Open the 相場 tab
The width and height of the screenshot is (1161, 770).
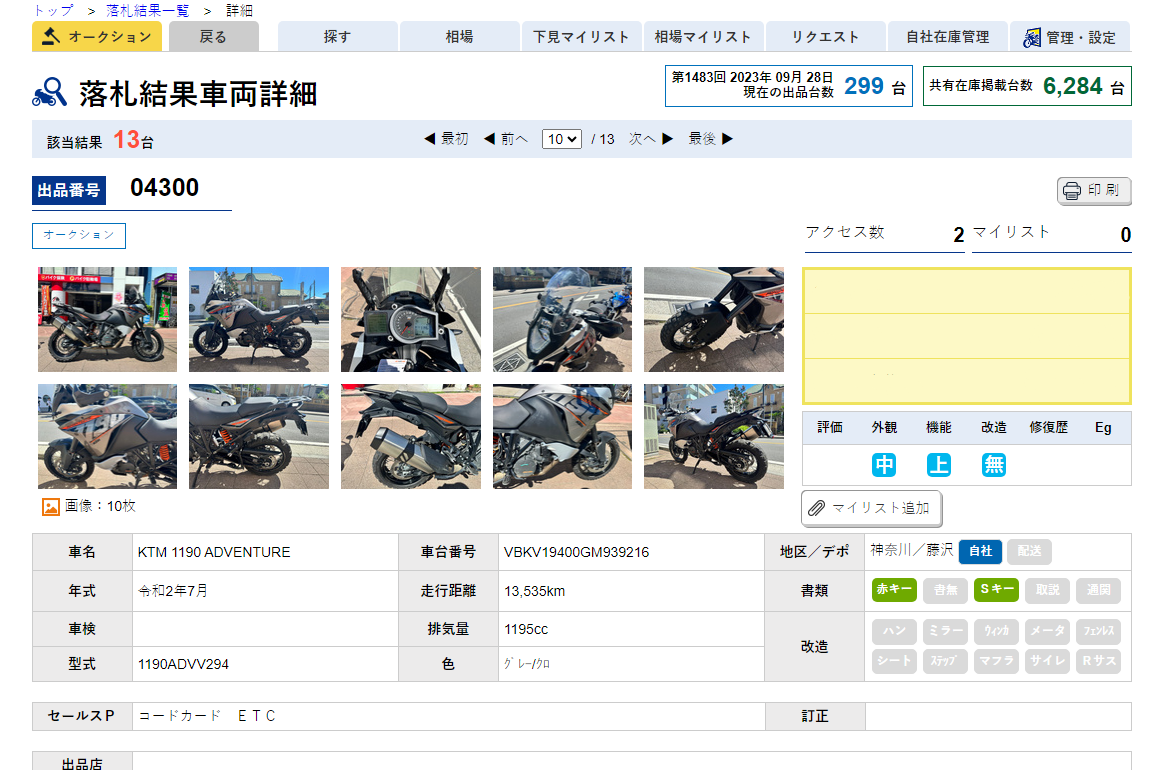coord(459,36)
